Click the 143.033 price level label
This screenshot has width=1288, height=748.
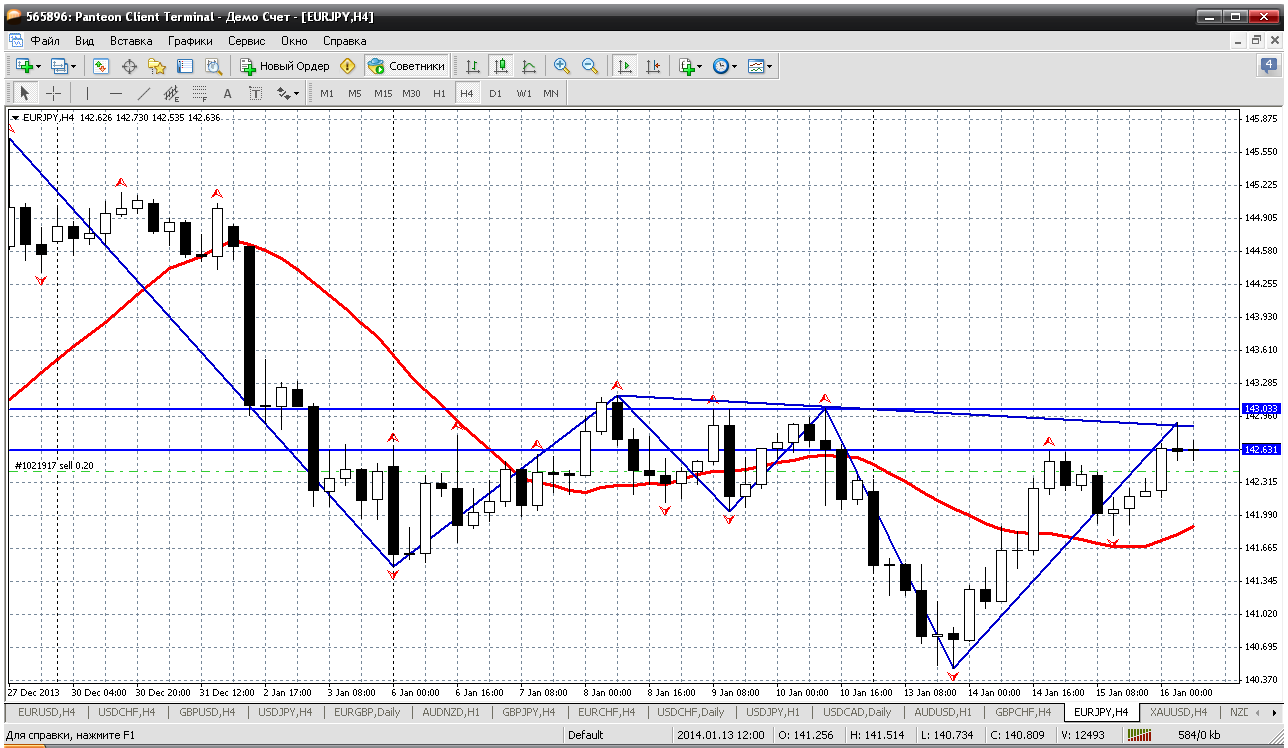tap(1261, 409)
